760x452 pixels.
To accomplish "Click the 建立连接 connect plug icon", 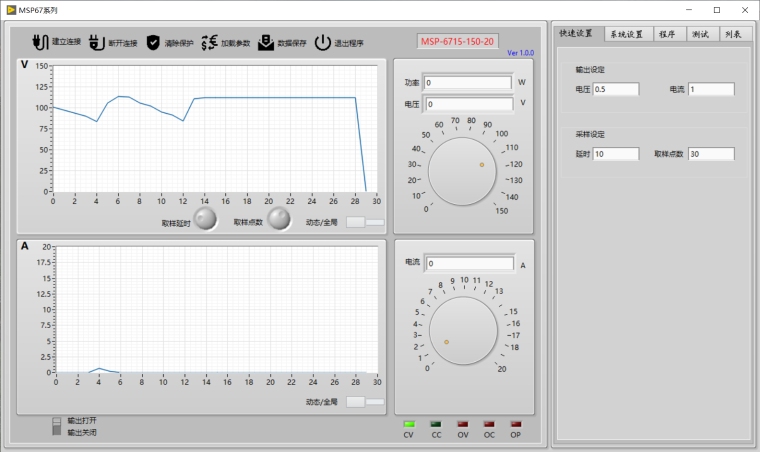I will 41,43.
